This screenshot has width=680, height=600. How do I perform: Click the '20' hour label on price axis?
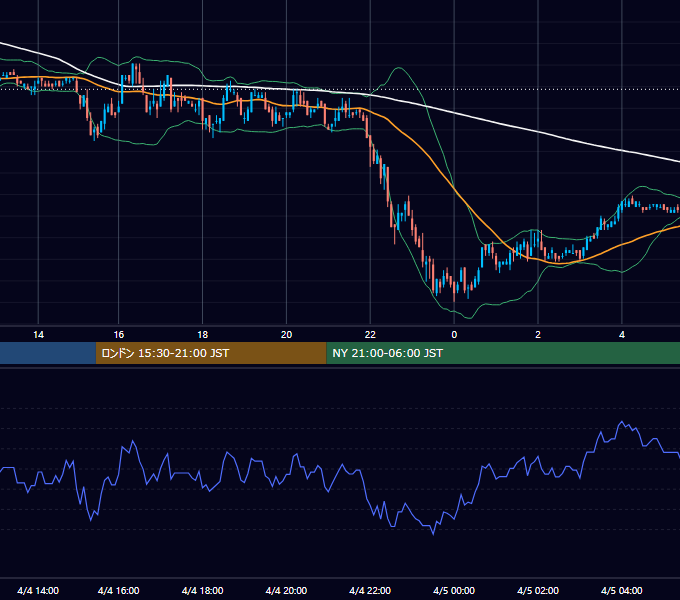tap(286, 335)
